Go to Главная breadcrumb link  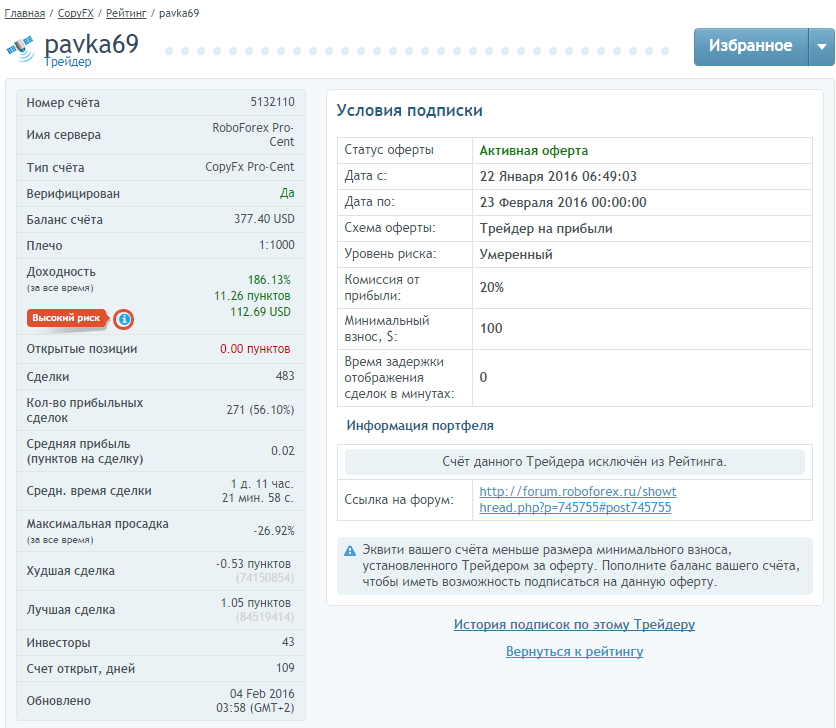tap(25, 13)
